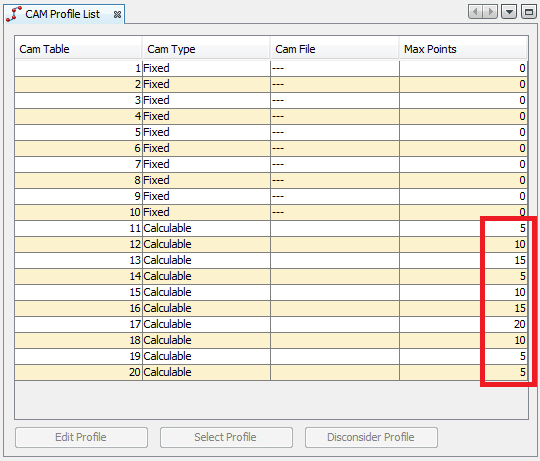Click the Select Profile button
Viewport: 540px width, 461px height.
pyautogui.click(x=226, y=437)
